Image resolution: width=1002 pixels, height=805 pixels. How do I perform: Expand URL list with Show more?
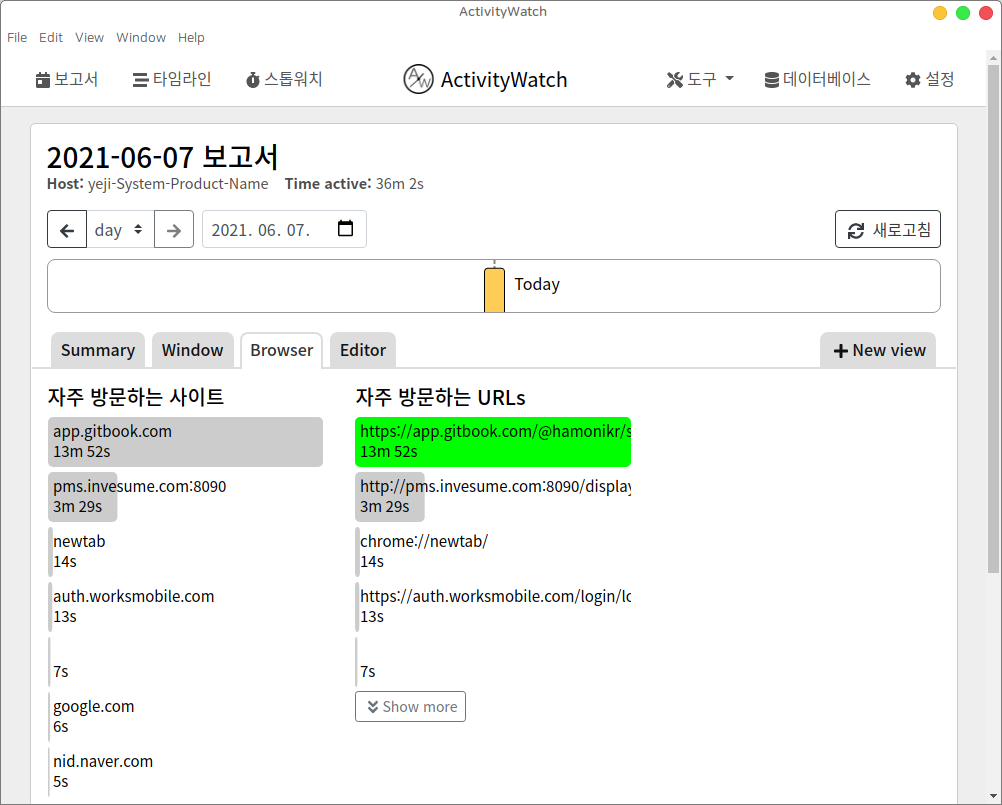pyautogui.click(x=410, y=707)
